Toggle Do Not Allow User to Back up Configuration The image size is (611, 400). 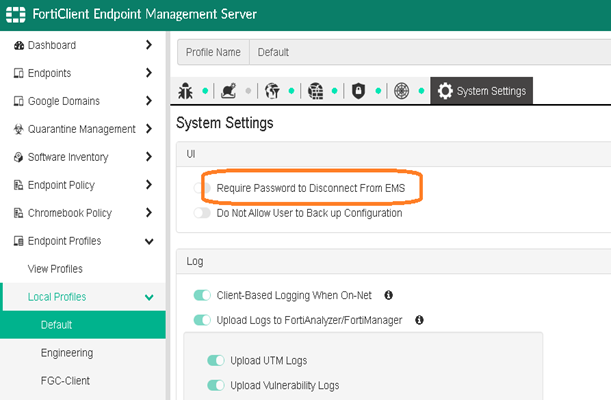pos(202,213)
